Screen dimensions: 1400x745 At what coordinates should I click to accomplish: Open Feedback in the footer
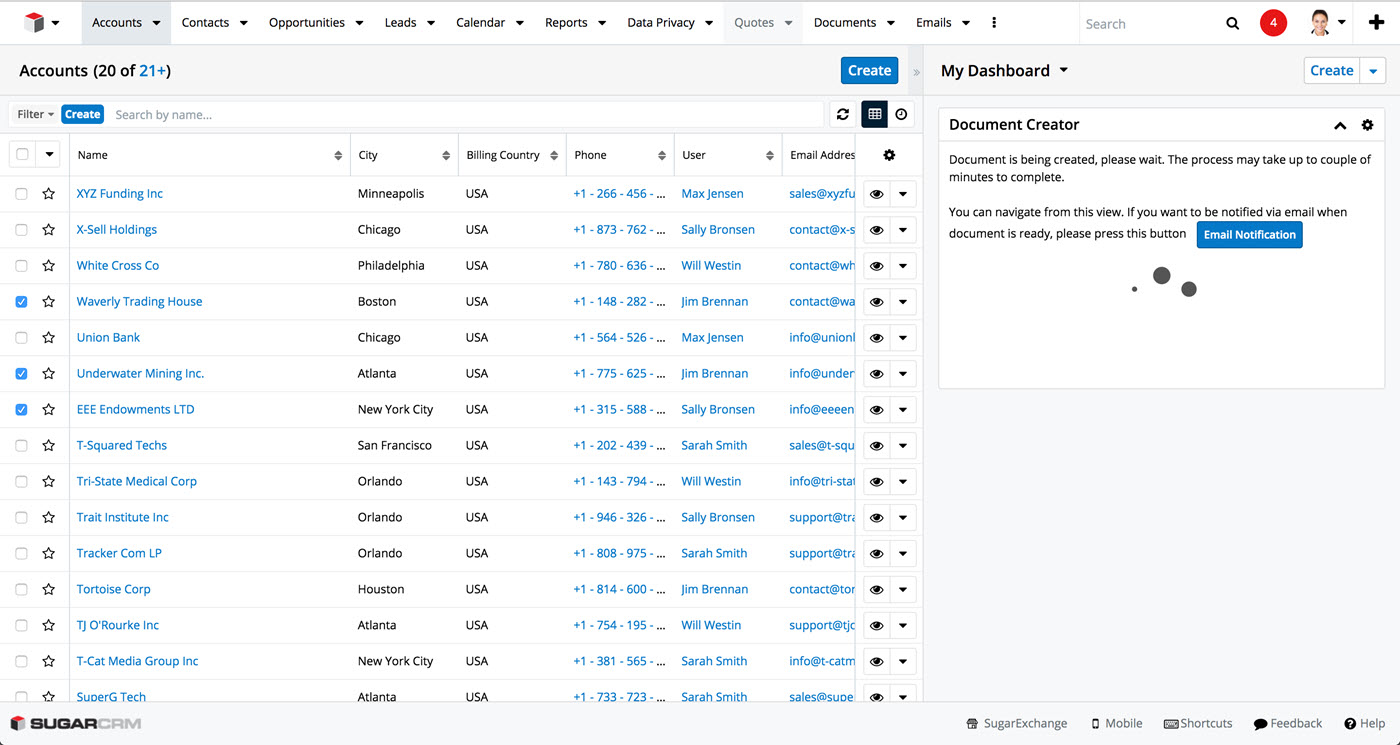point(1288,723)
